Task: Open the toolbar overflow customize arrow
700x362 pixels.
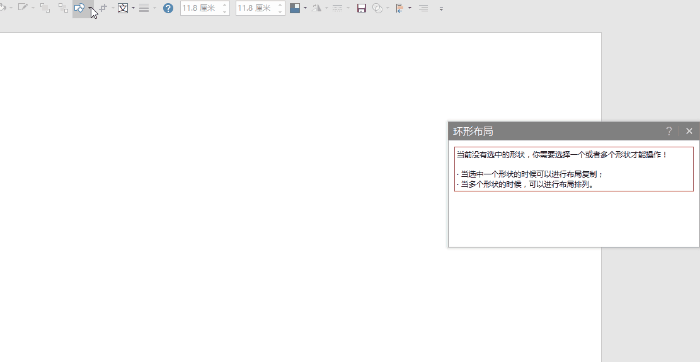Action: click(x=441, y=8)
